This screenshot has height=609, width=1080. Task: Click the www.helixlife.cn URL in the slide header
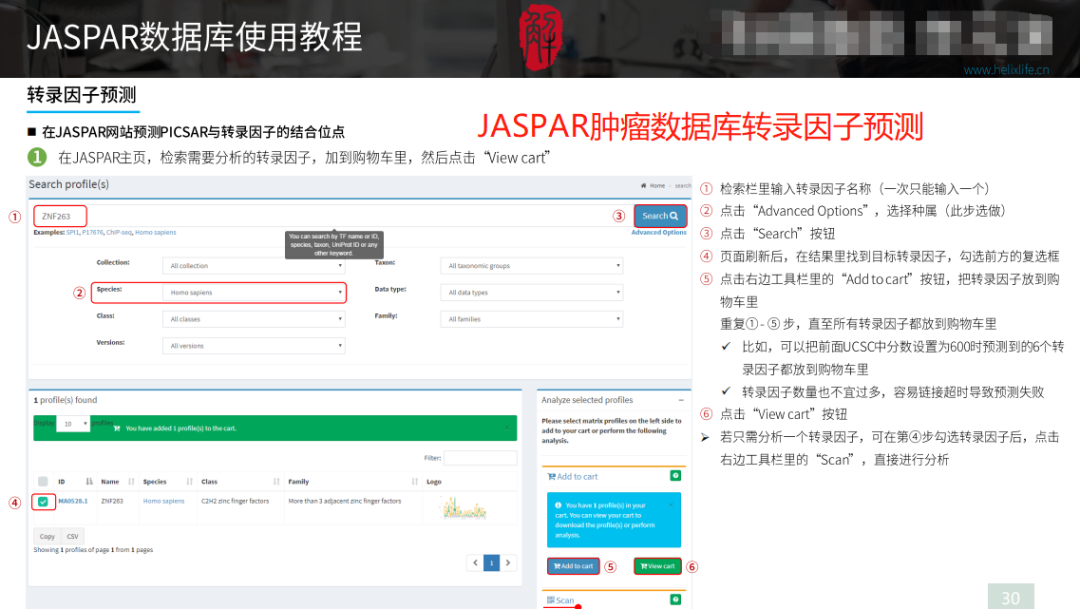click(x=1006, y=70)
